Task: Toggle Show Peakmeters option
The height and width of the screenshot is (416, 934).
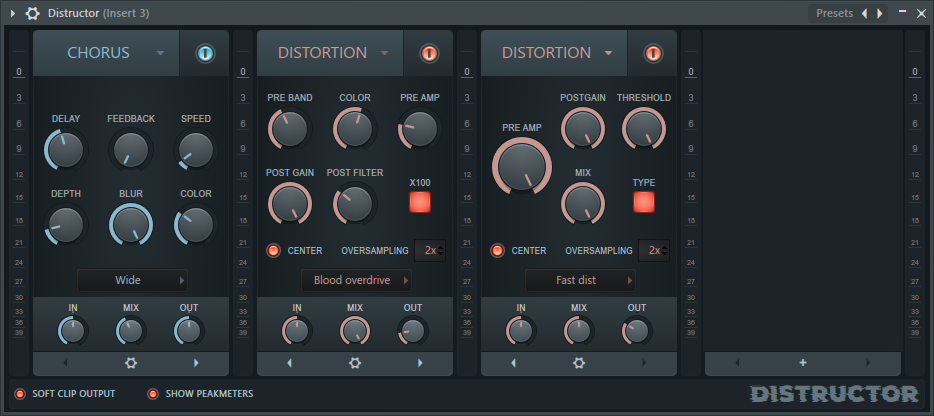Action: pos(154,394)
